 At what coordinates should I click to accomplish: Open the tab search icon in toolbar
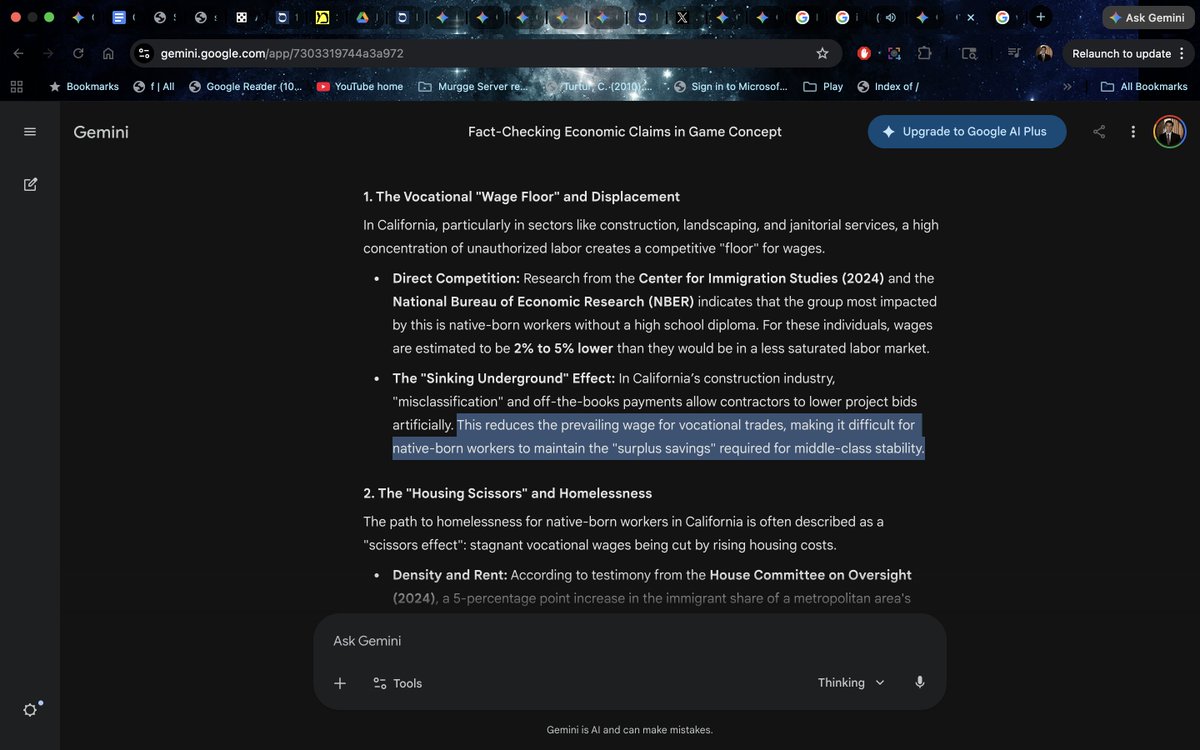pyautogui.click(x=968, y=53)
